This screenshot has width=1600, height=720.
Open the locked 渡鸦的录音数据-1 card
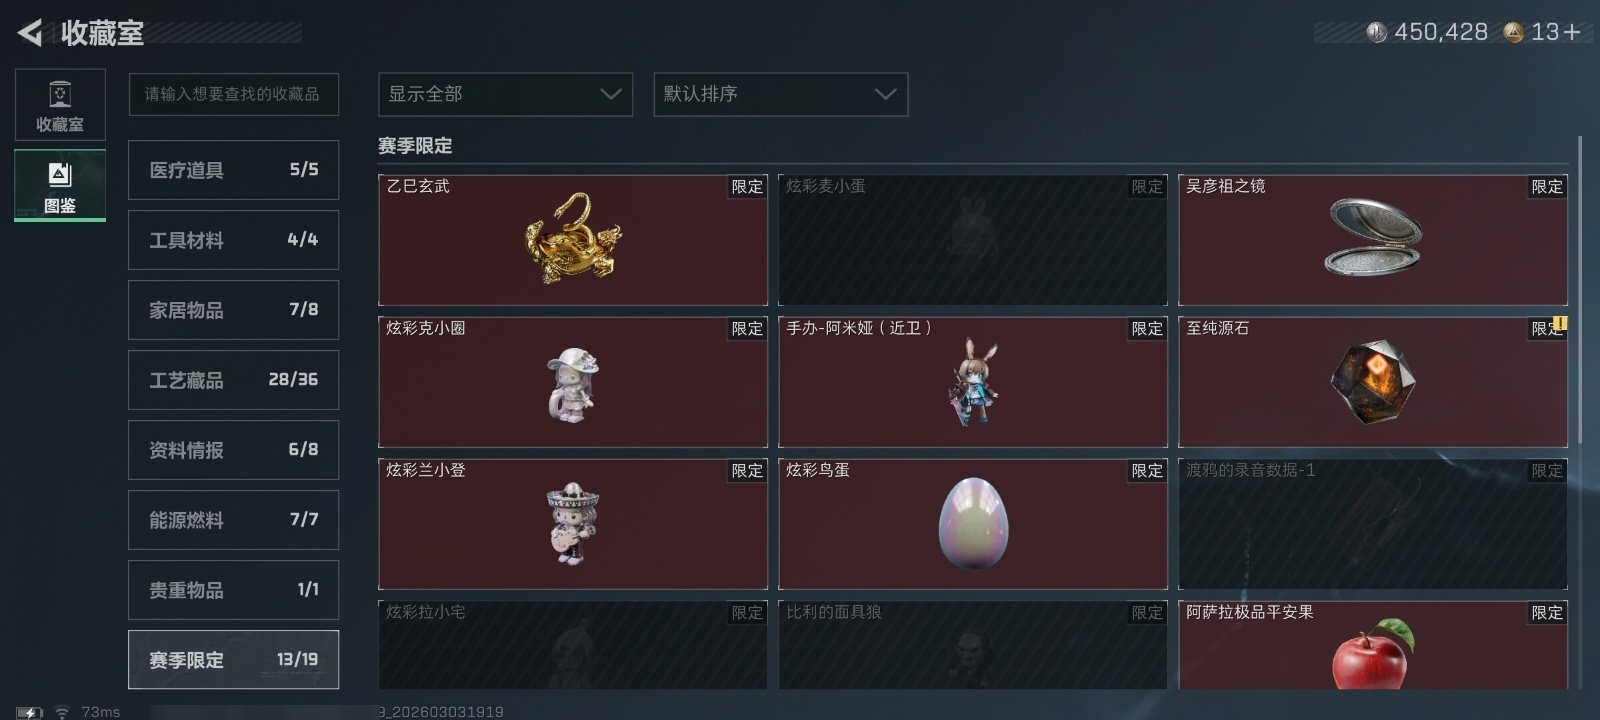point(1373,524)
